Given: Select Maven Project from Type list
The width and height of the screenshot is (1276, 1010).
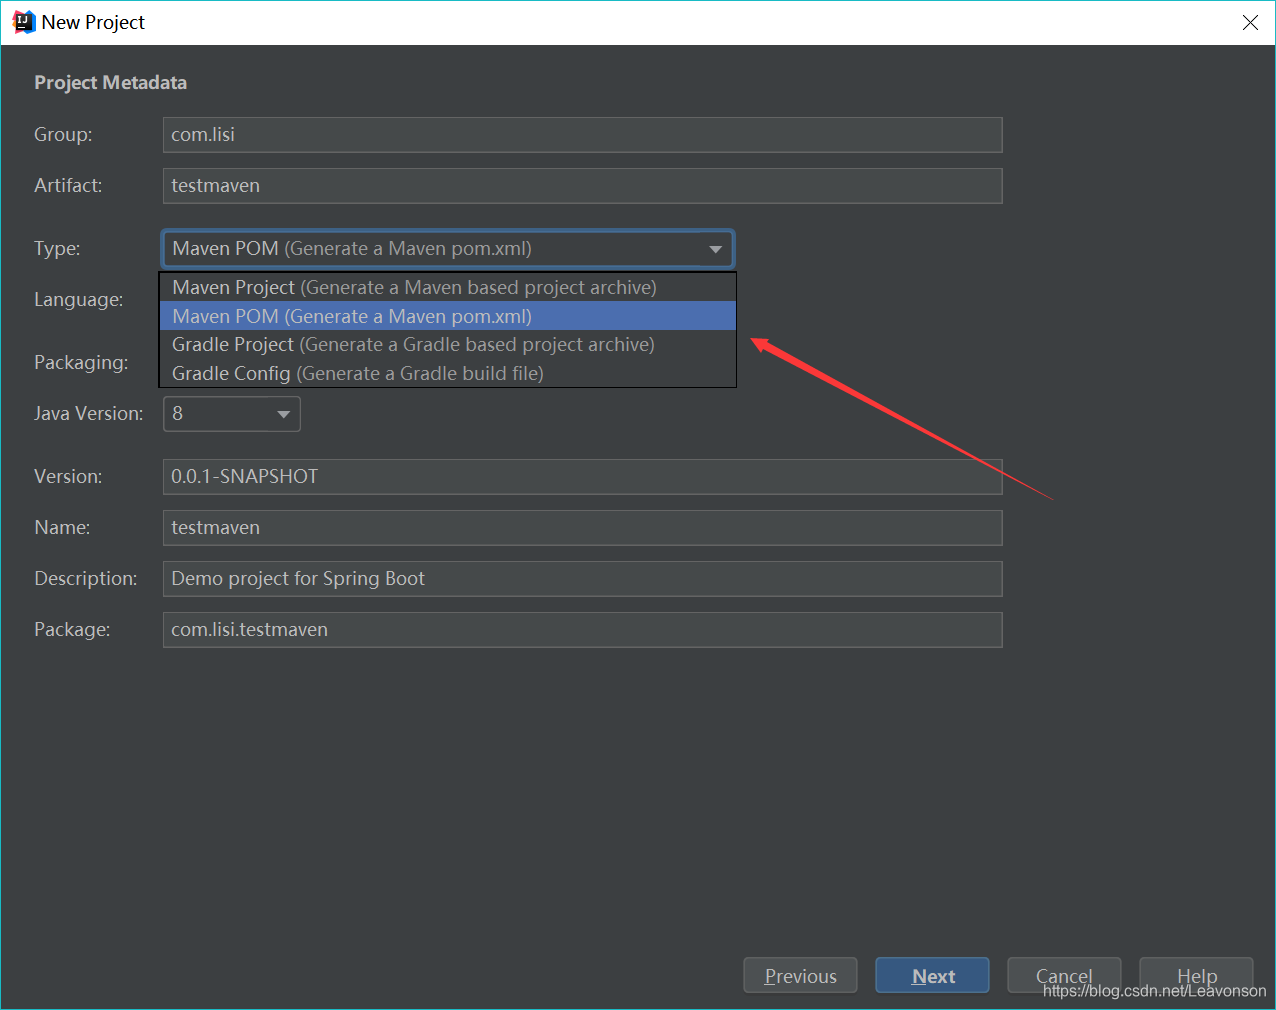Looking at the screenshot, I should click(x=448, y=287).
